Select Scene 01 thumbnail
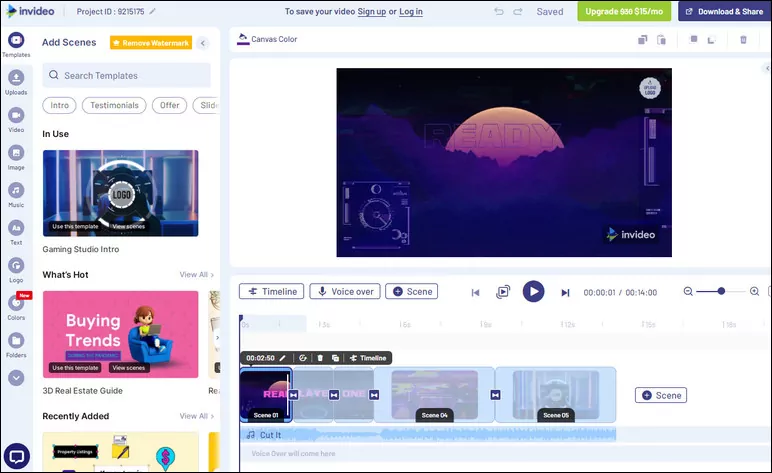 (265, 395)
